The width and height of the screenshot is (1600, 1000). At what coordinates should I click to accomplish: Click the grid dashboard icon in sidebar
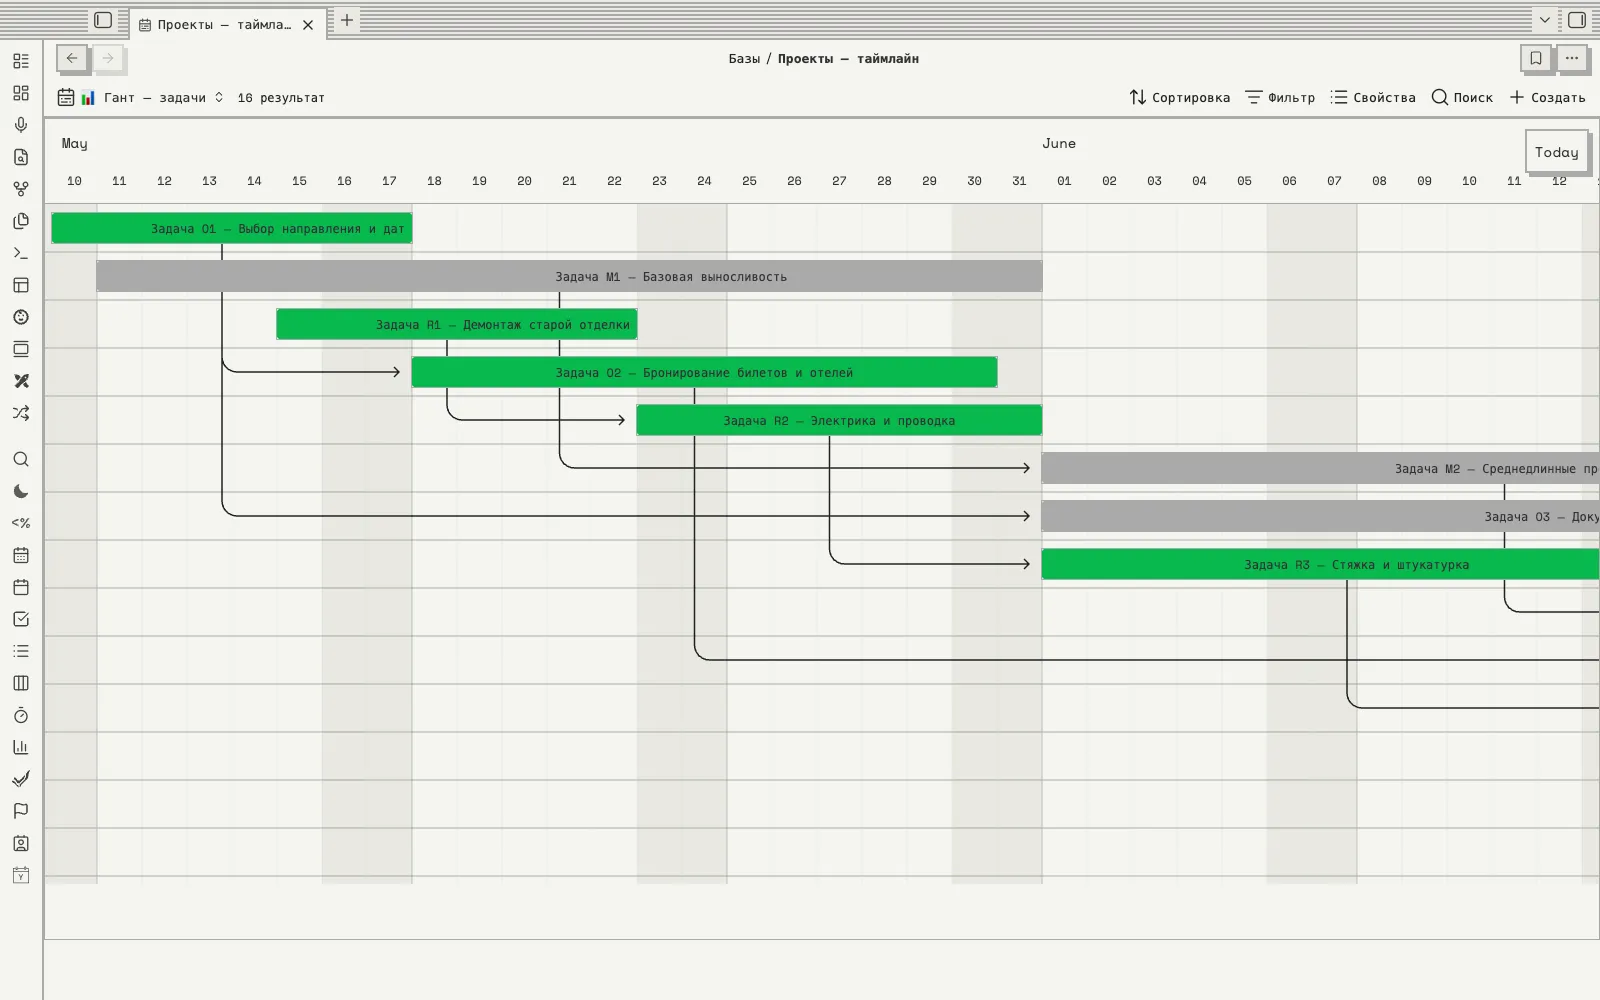(21, 93)
